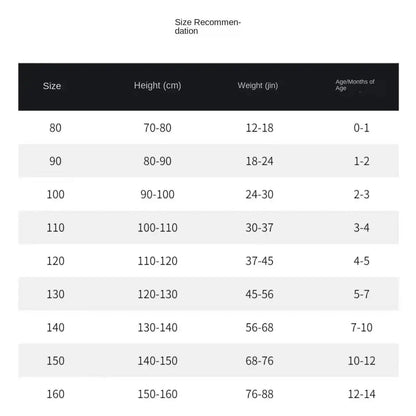
Task: Select size 130 row label
Action: (55, 294)
